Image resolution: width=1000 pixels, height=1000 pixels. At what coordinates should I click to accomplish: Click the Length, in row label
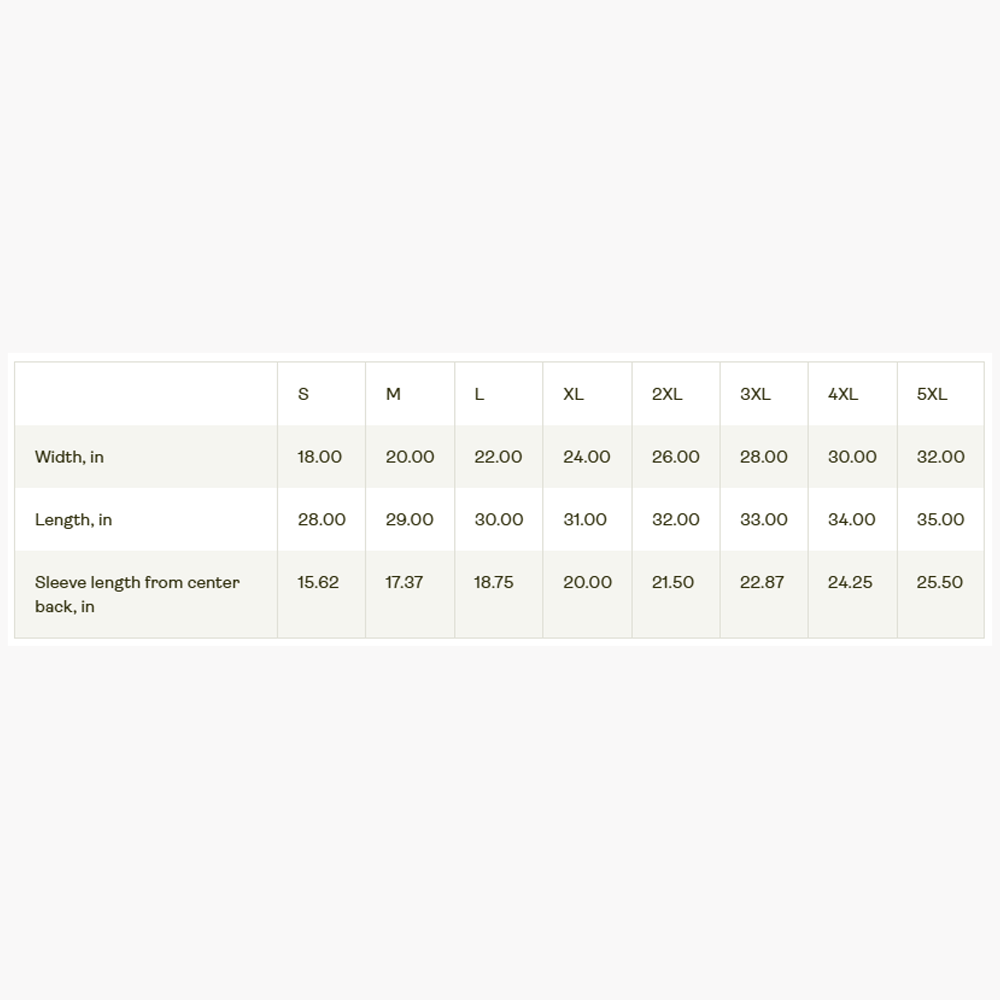[73, 520]
